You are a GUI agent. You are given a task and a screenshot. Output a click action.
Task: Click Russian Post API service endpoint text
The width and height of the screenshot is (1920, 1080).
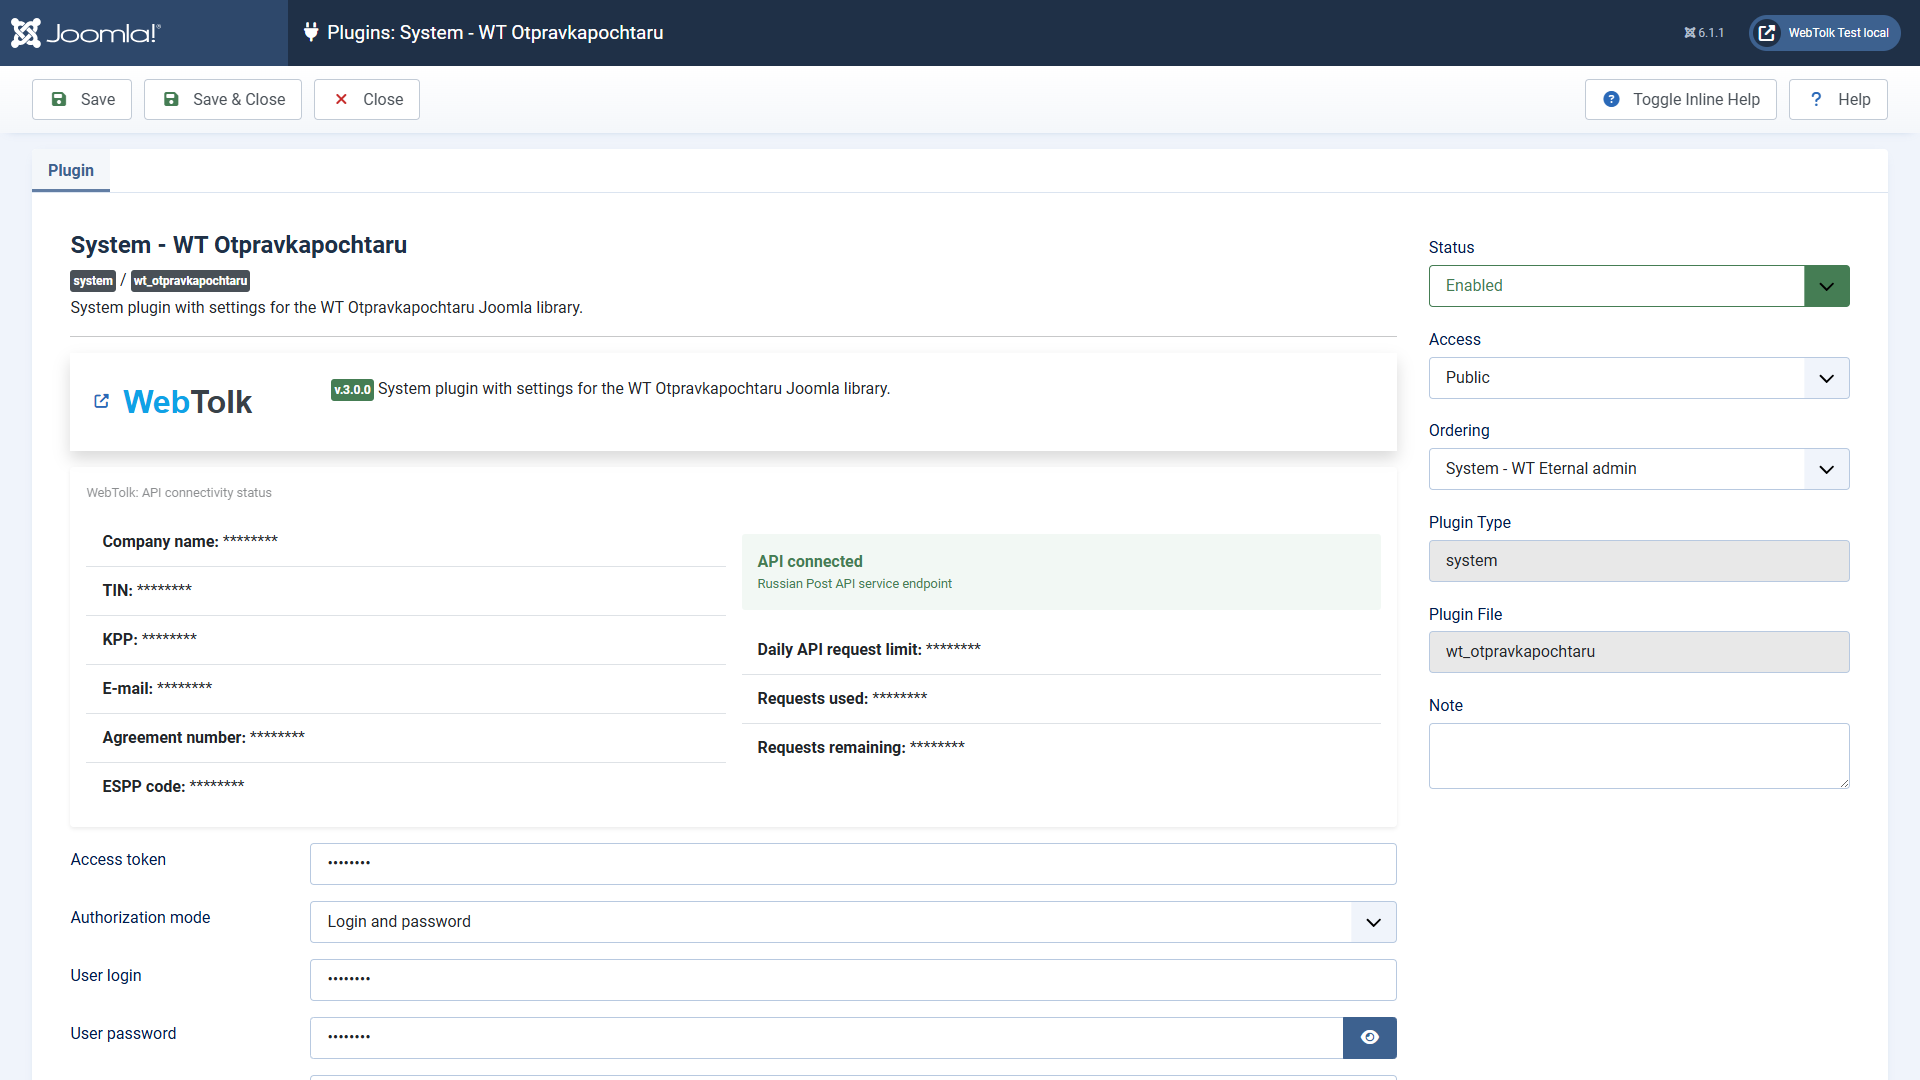click(x=855, y=584)
